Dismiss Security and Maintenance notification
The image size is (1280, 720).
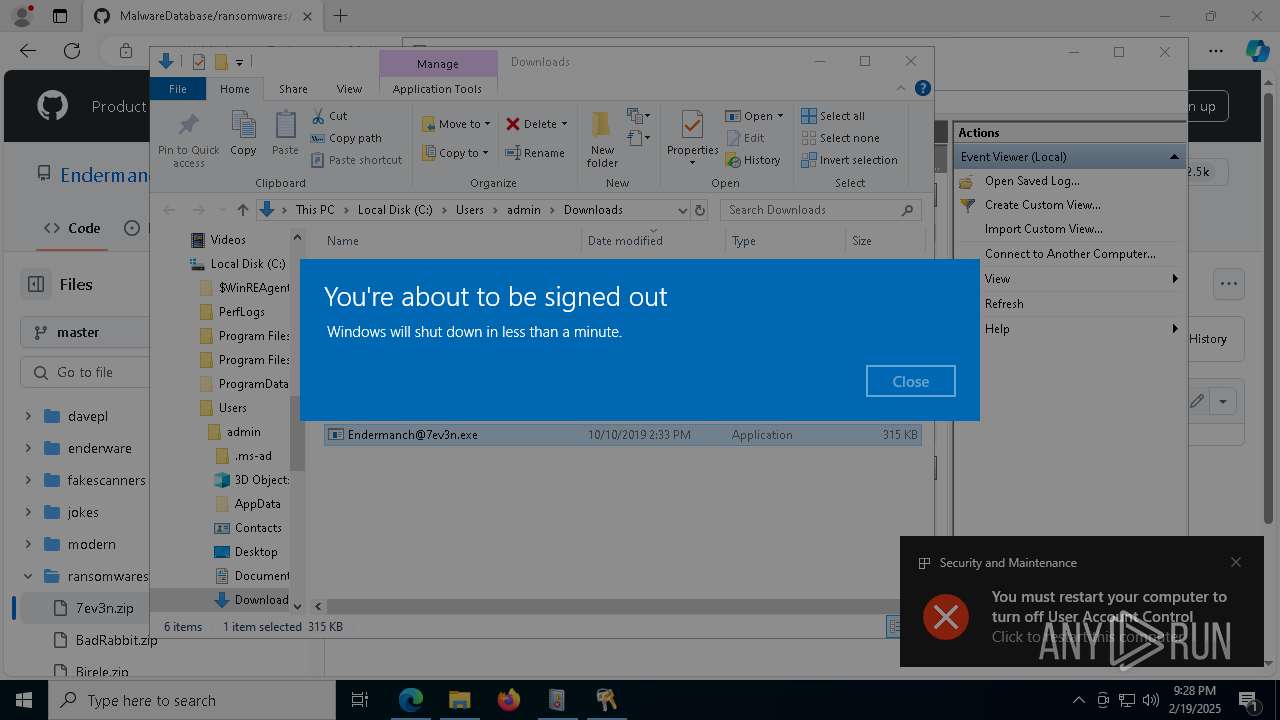tap(1236, 562)
